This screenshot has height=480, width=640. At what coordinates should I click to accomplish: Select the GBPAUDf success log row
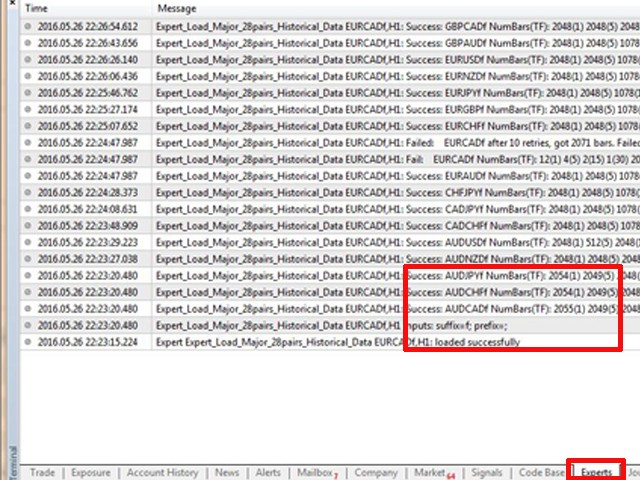pyautogui.click(x=330, y=43)
